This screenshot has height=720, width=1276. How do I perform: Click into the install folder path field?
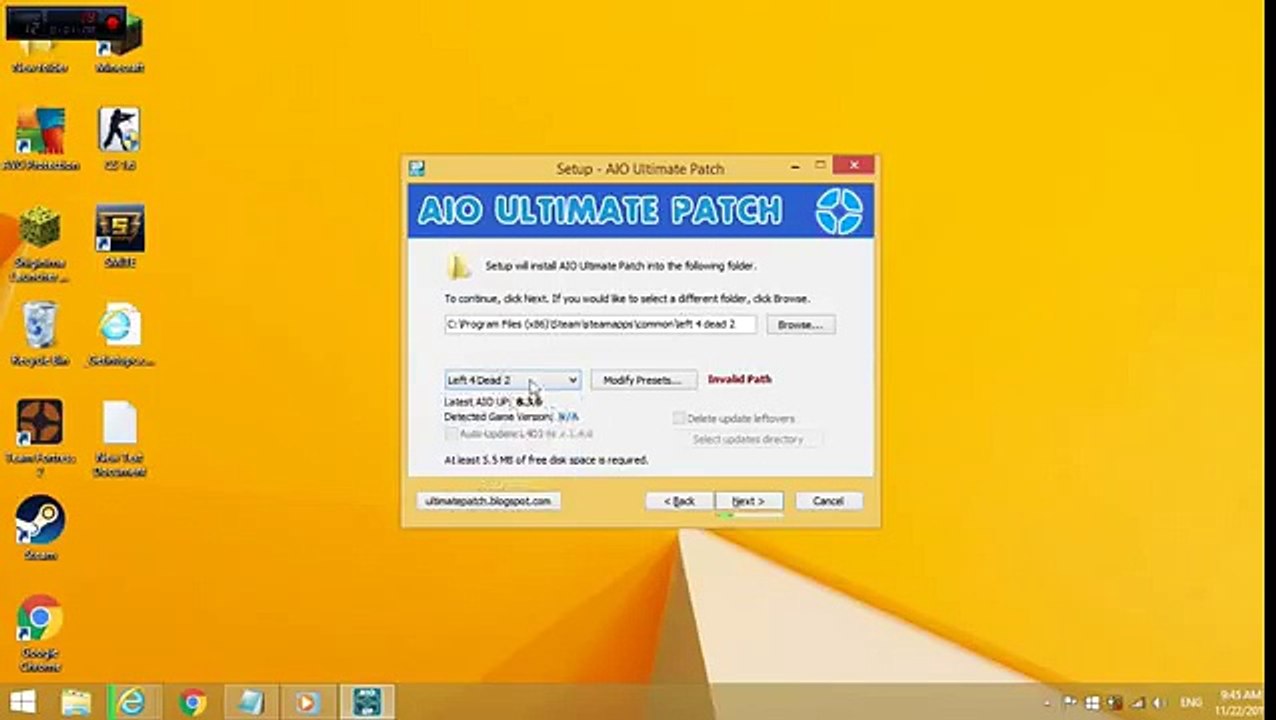tap(600, 325)
